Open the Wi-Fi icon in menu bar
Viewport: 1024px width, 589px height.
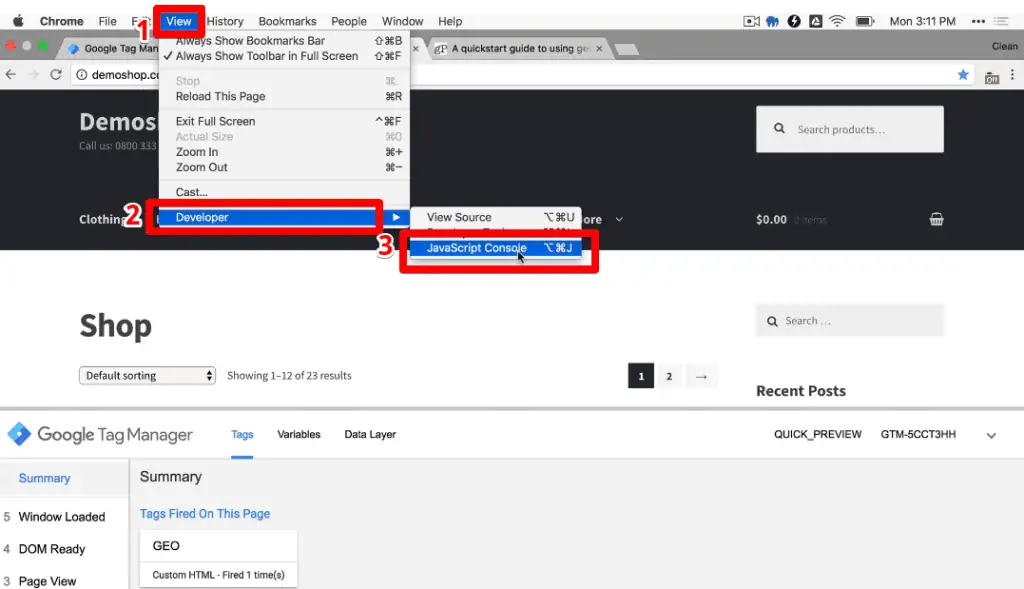coord(838,19)
